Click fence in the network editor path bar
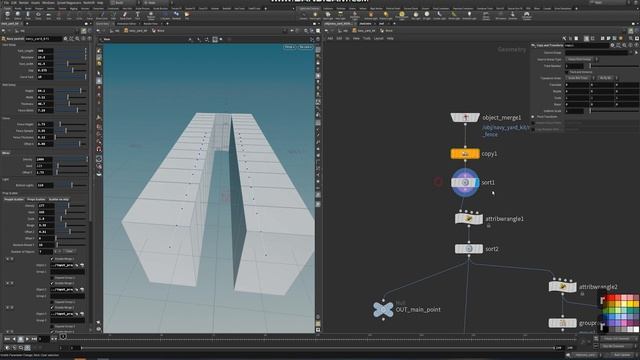The width and height of the screenshot is (640, 360). click(x=387, y=31)
